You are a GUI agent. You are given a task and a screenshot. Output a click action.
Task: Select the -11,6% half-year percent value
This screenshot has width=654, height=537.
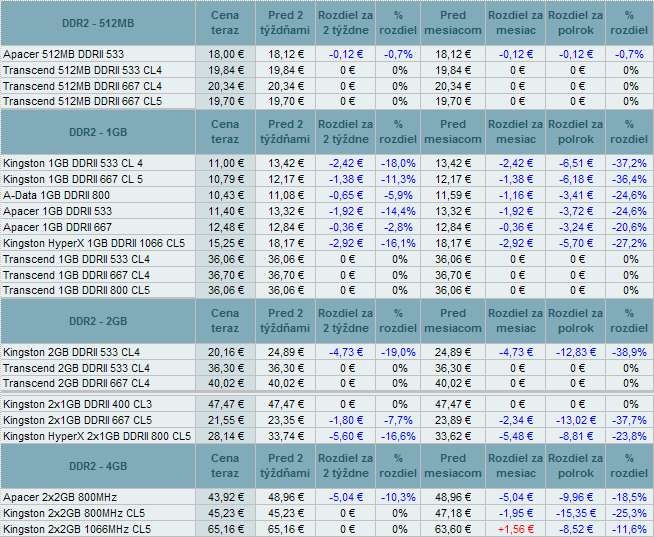[x=629, y=529]
